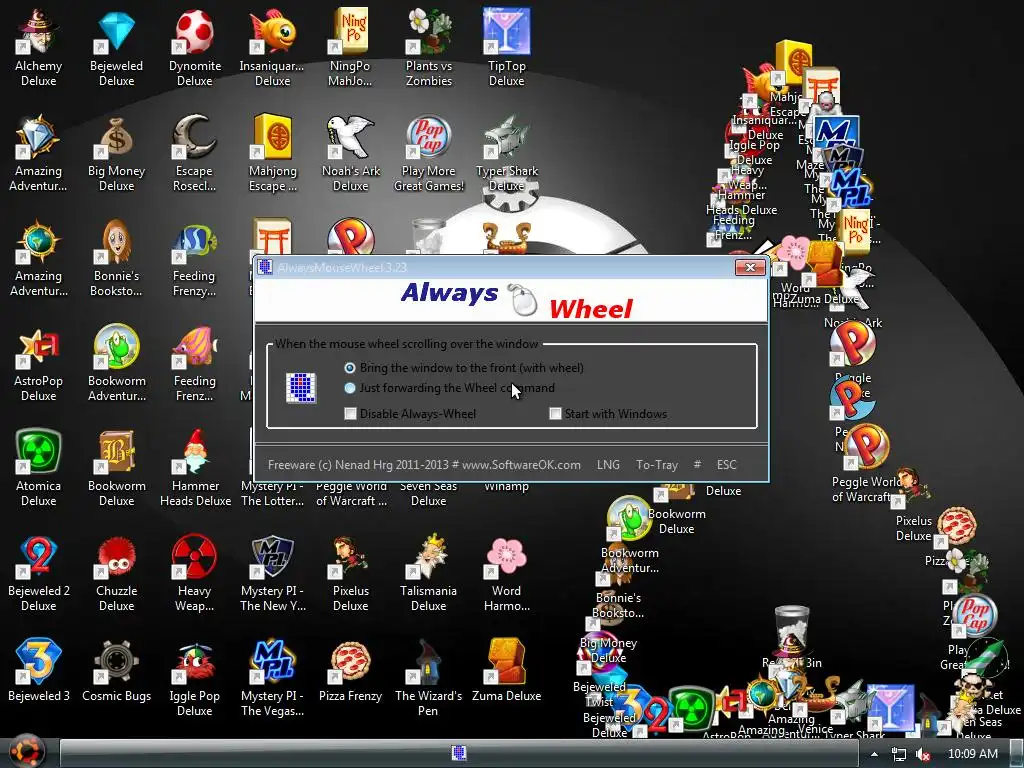Enable the Start with Windows checkbox
Image resolution: width=1024 pixels, height=768 pixels.
(555, 413)
